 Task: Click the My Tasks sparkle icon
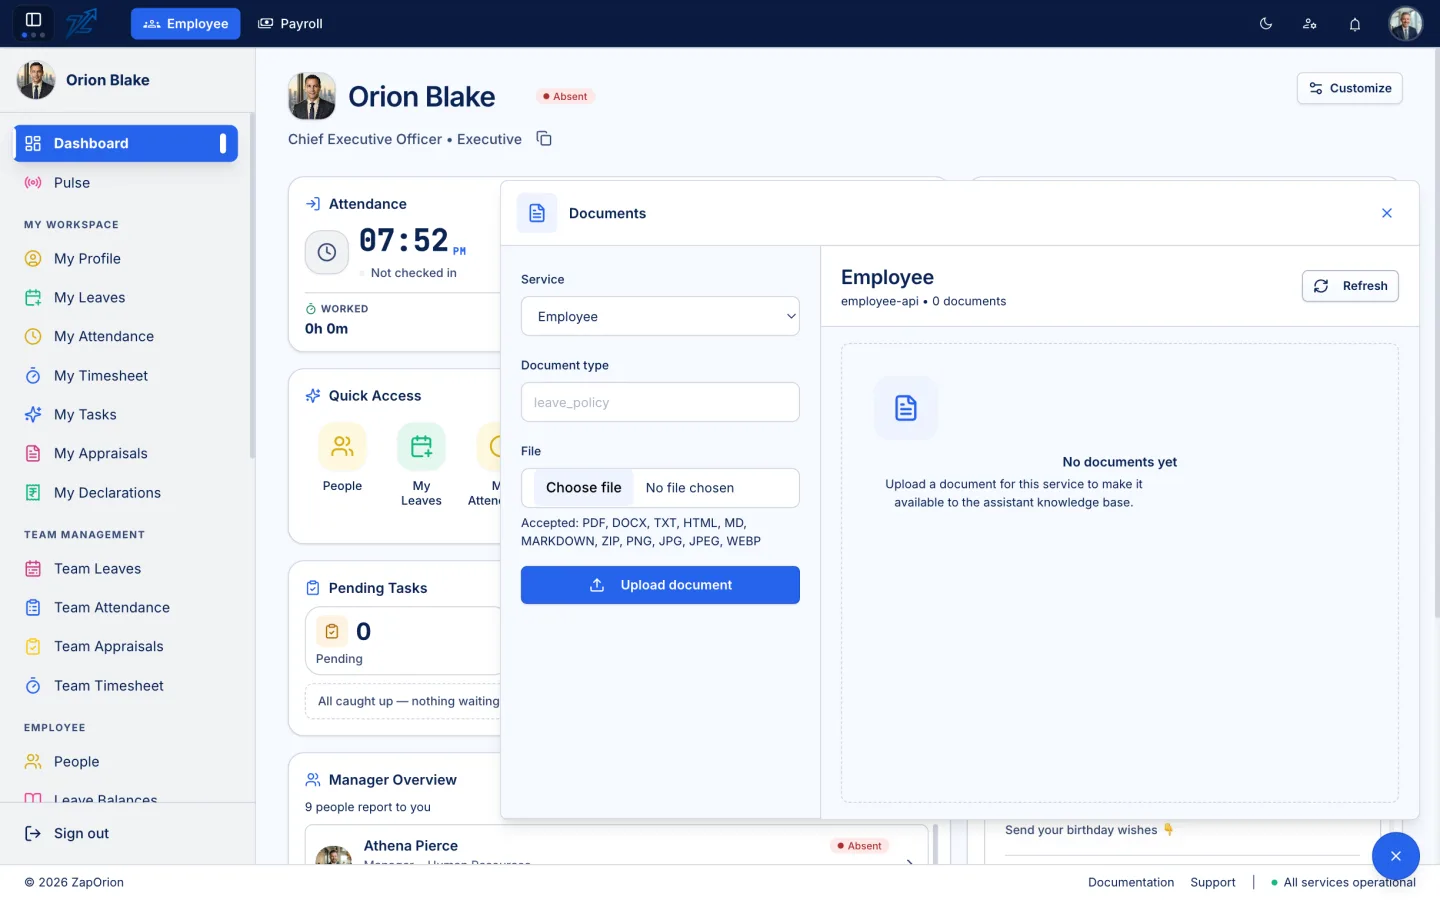pos(33,414)
